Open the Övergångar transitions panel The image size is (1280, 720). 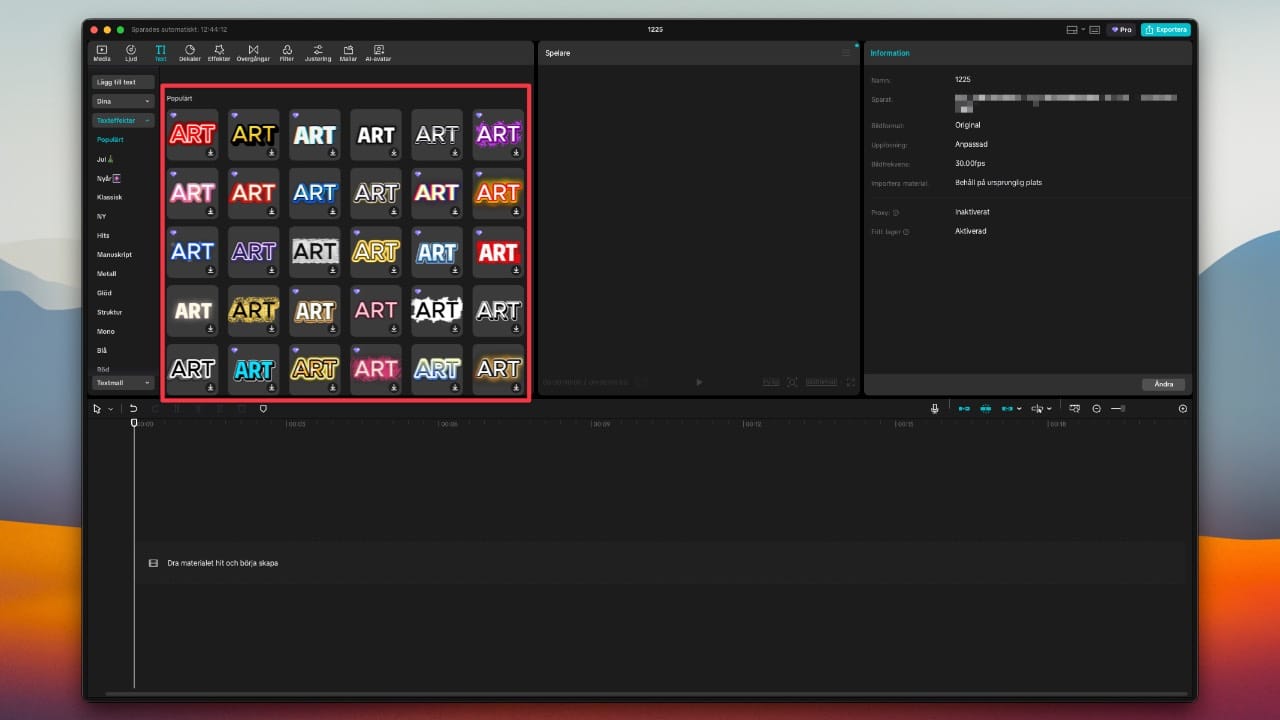click(253, 52)
